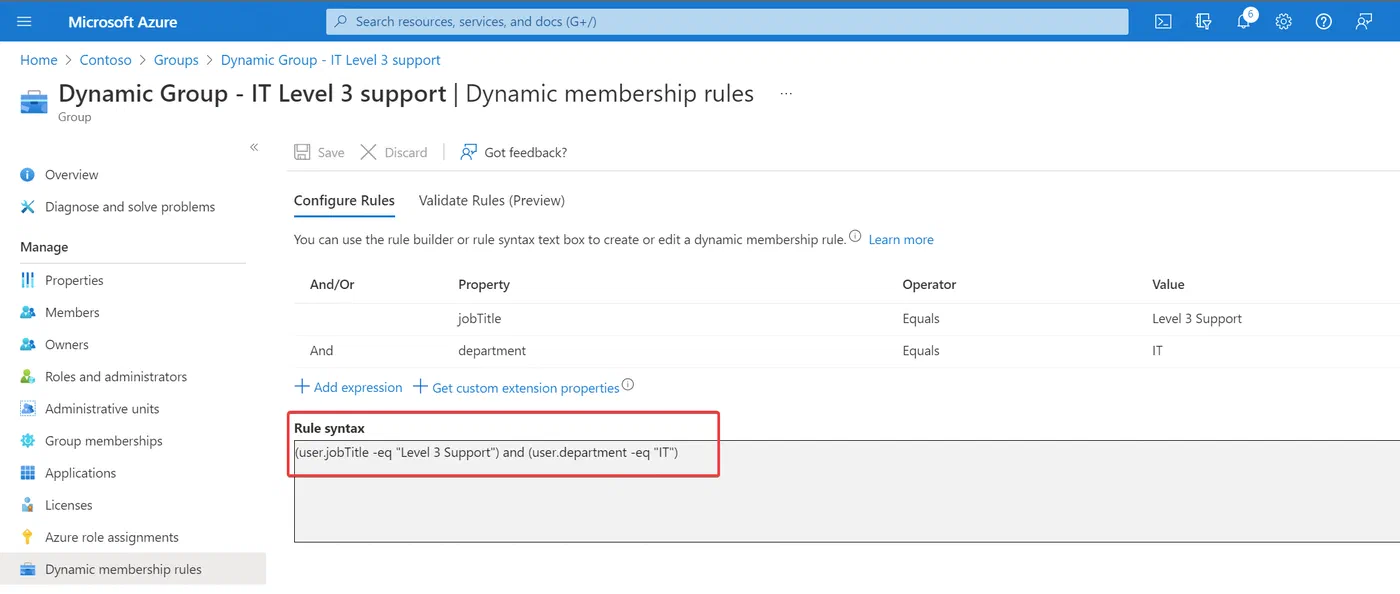Collapse the left navigation pane chevron

[x=254, y=147]
